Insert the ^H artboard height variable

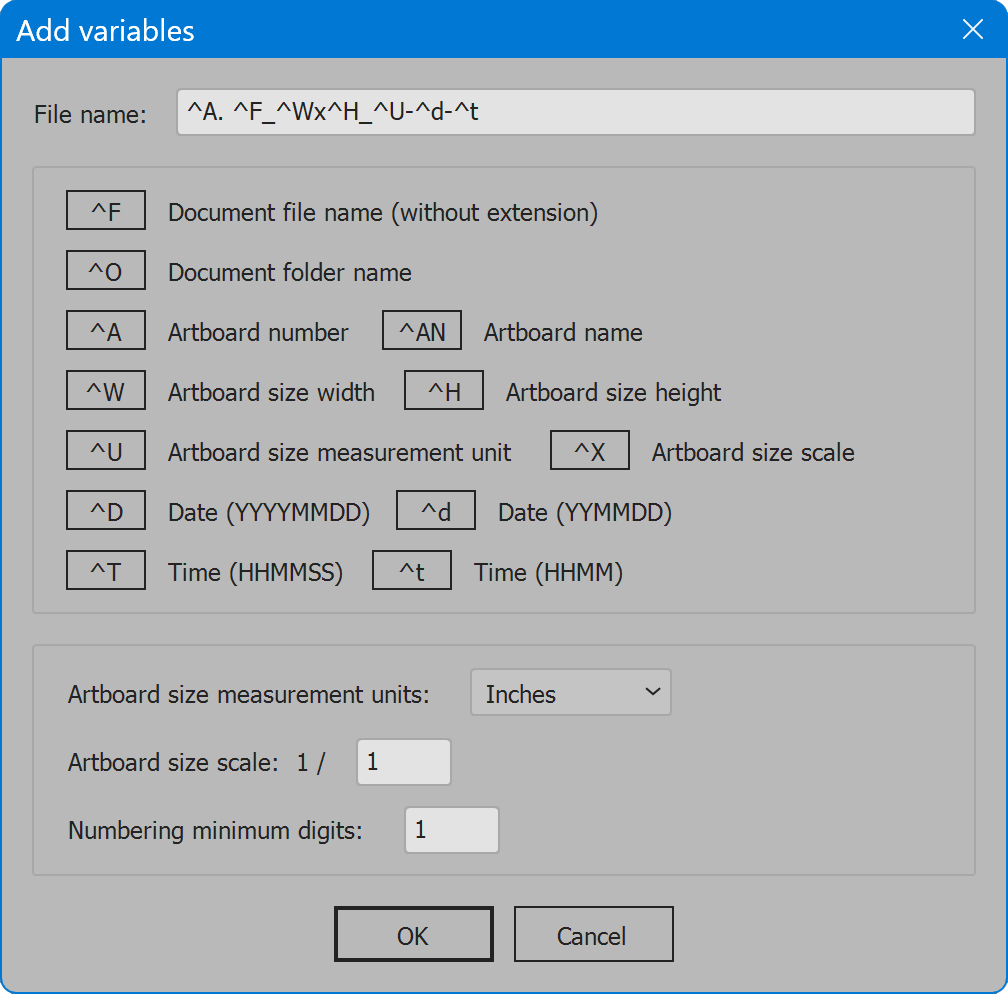tap(444, 392)
